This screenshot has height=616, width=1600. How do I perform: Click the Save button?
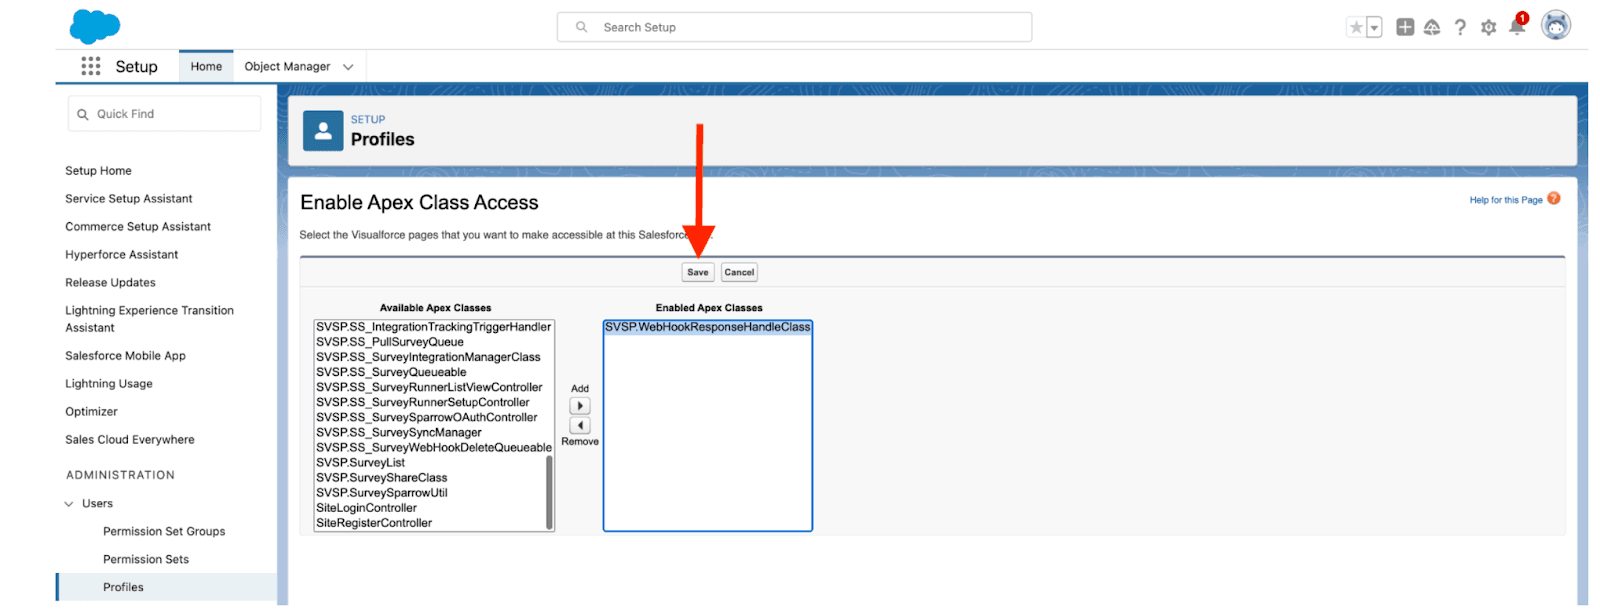tap(698, 272)
